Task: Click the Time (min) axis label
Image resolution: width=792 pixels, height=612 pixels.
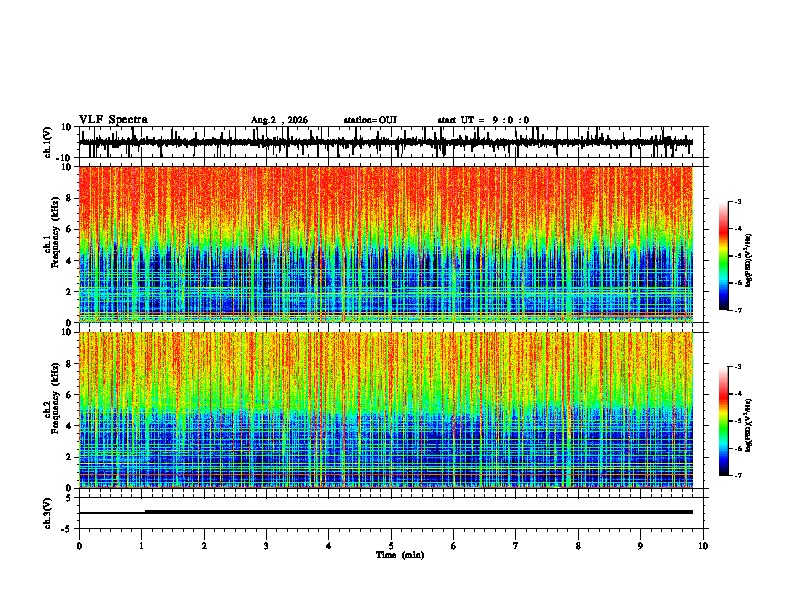Action: (x=400, y=555)
